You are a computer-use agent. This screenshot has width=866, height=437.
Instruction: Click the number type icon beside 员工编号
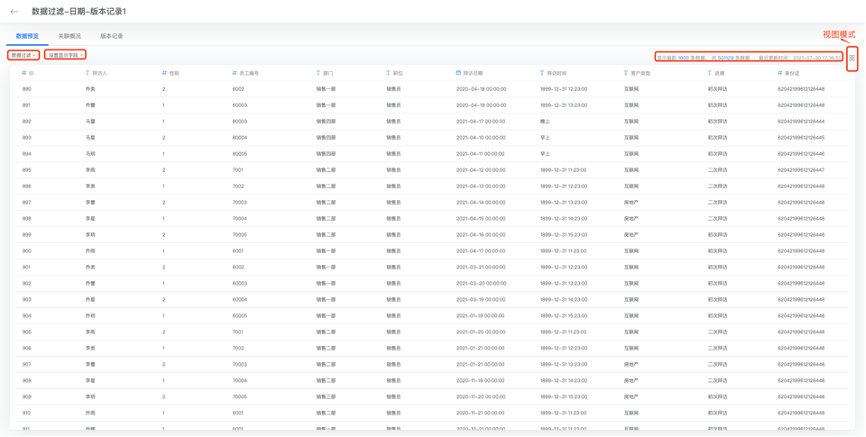click(x=234, y=73)
